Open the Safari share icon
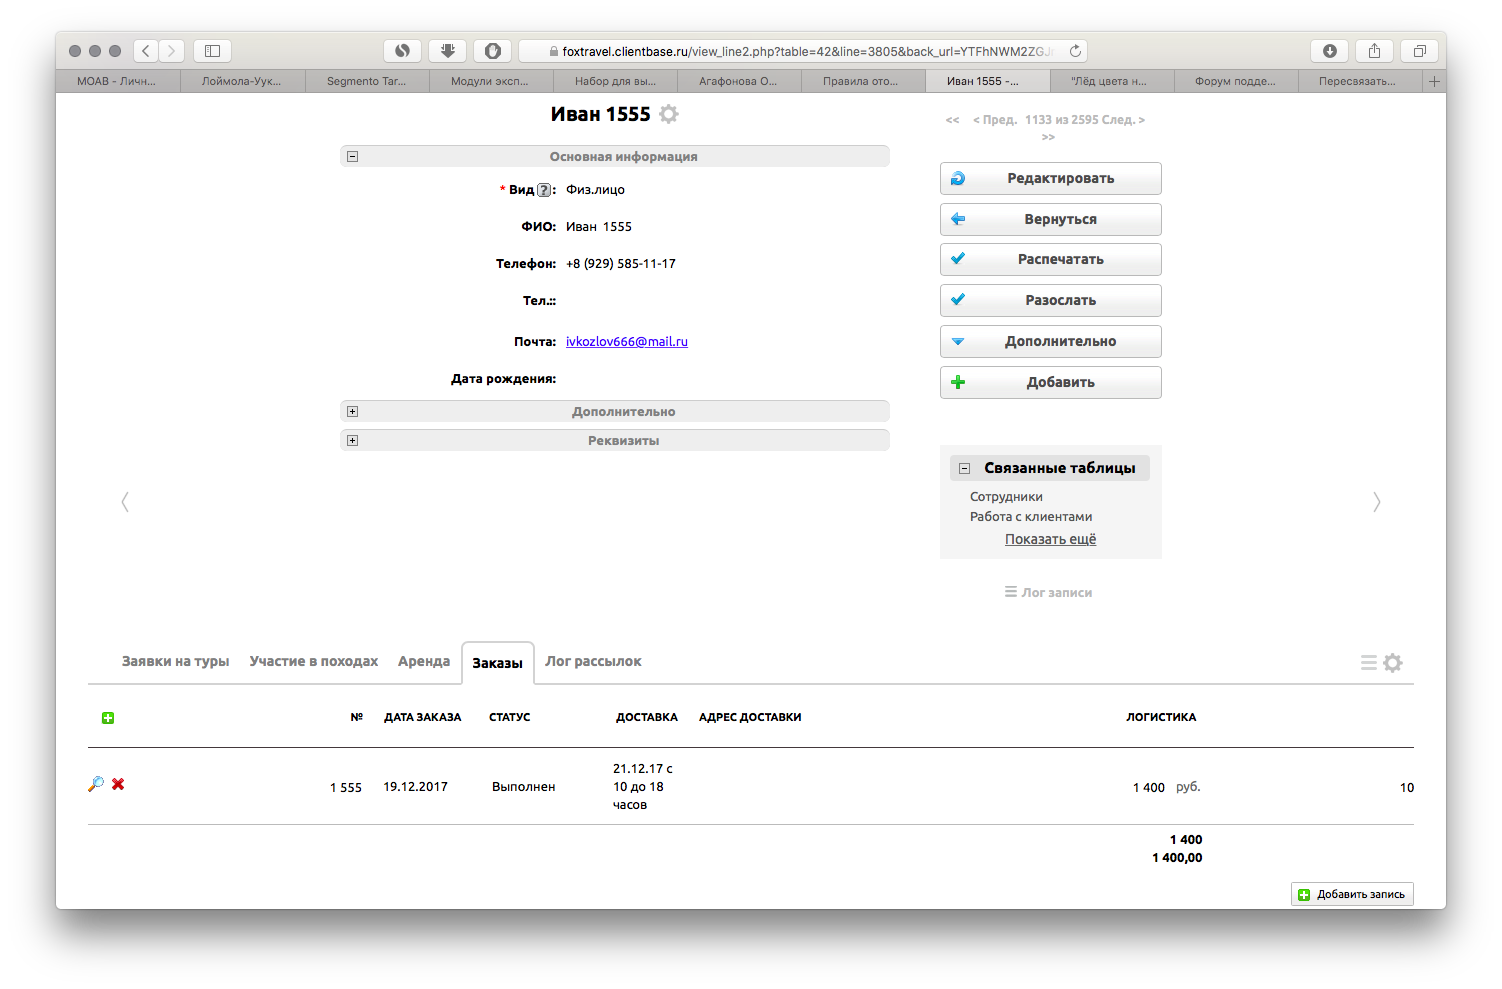Viewport: 1502px width, 989px height. point(1374,50)
